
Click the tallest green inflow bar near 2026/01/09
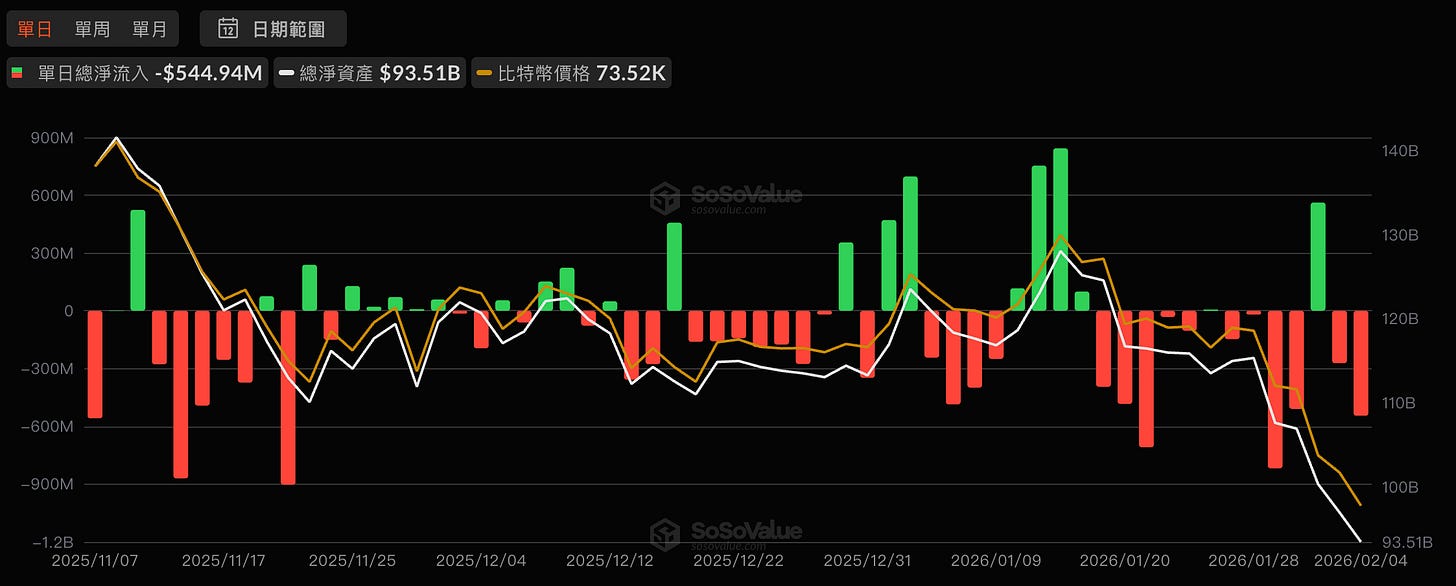click(1058, 230)
